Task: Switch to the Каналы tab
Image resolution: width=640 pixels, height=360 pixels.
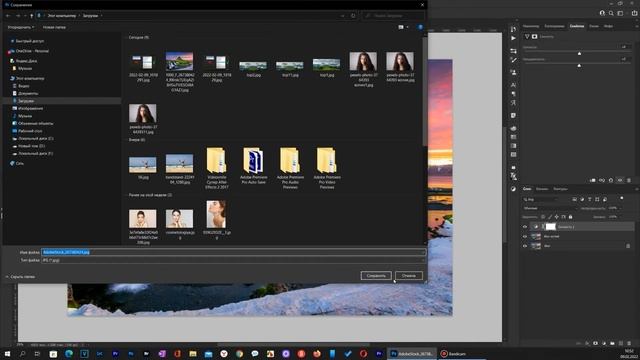Action: [542, 189]
